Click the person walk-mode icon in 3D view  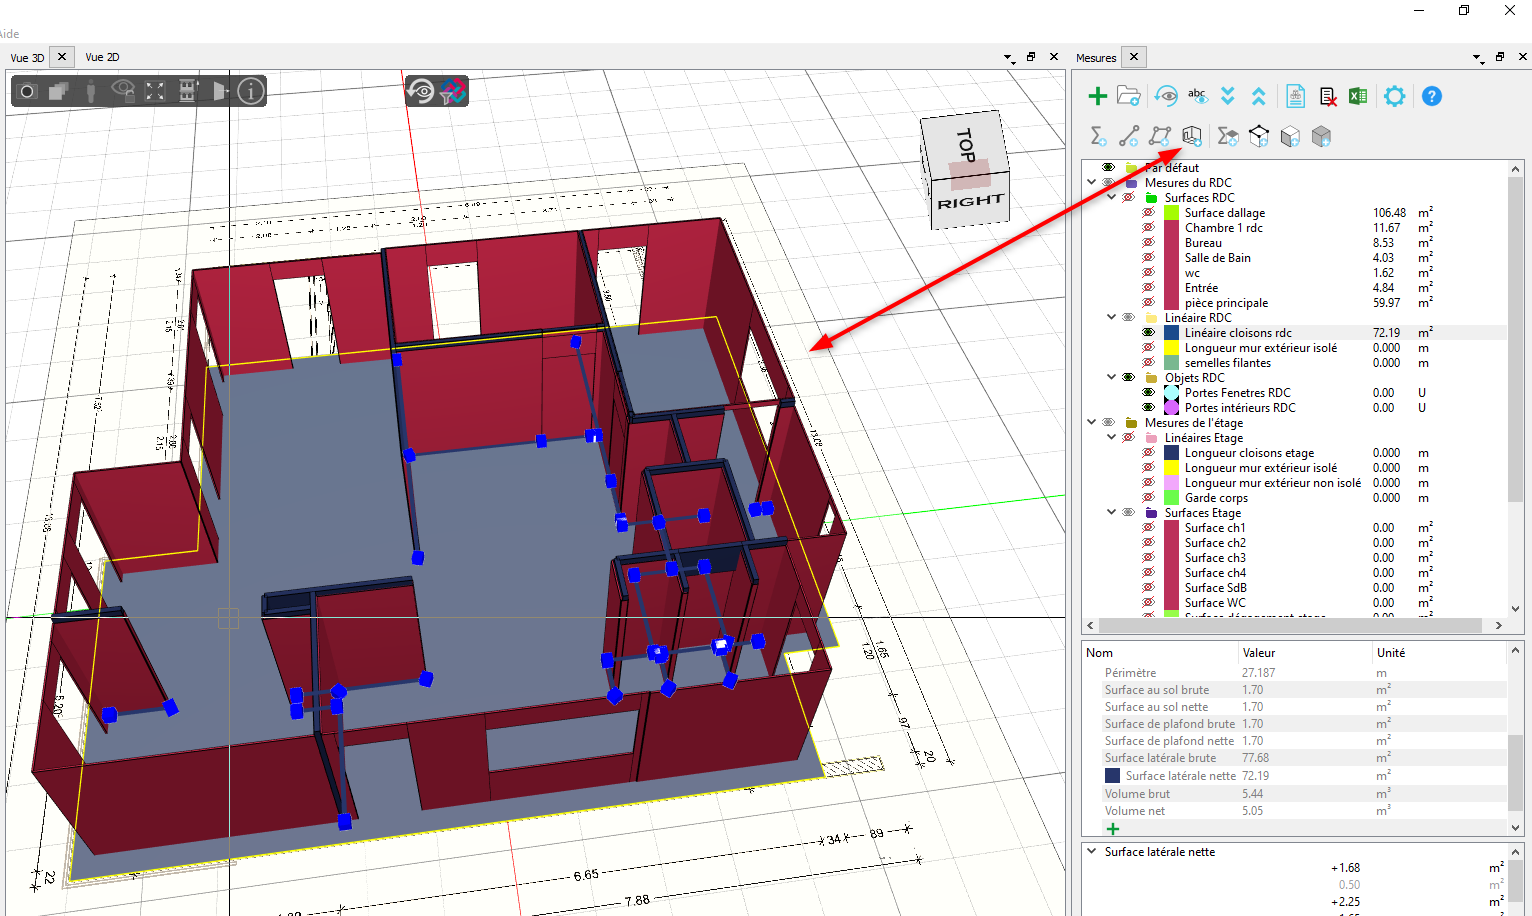click(91, 91)
